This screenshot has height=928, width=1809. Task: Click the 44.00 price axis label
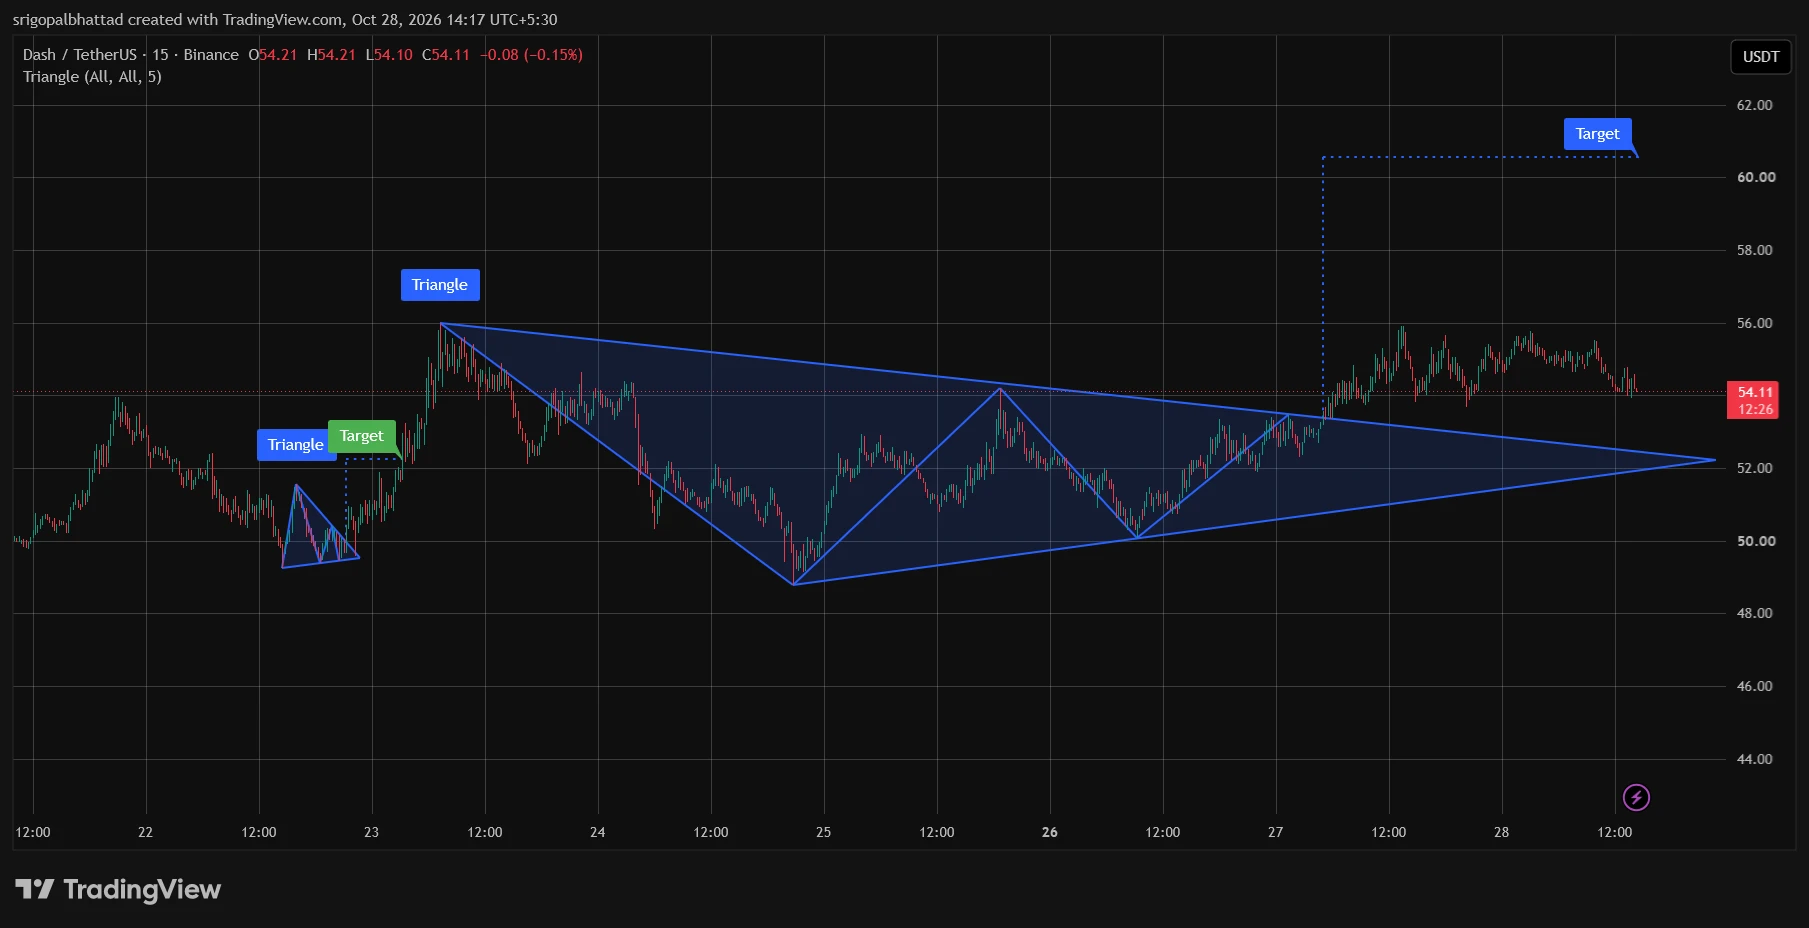pos(1754,759)
